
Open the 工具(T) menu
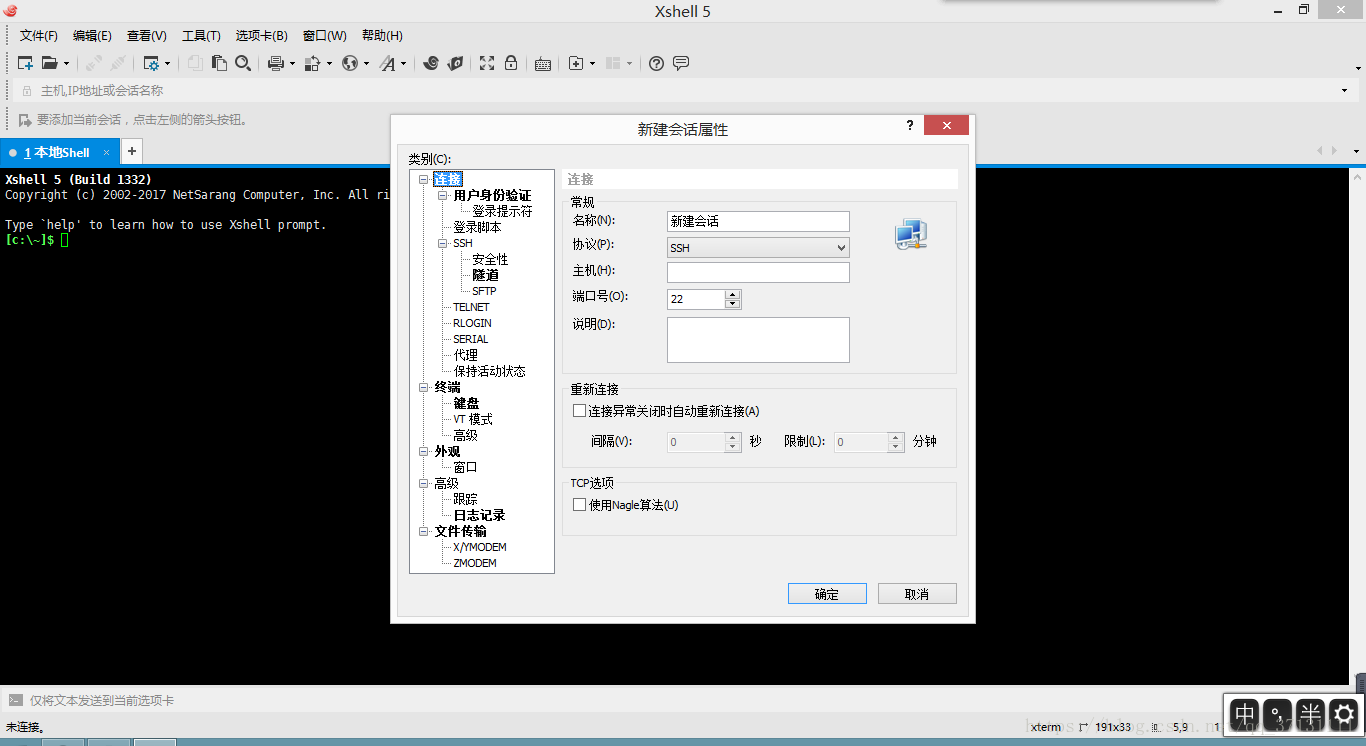tap(201, 35)
